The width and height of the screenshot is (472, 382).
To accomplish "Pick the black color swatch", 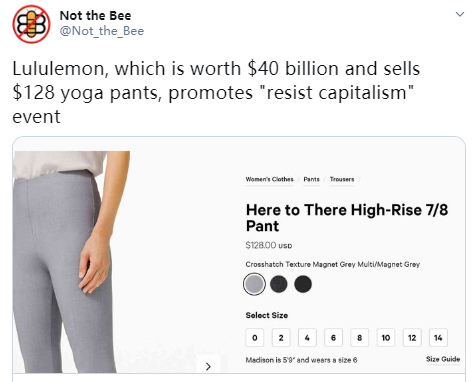I will 303,284.
